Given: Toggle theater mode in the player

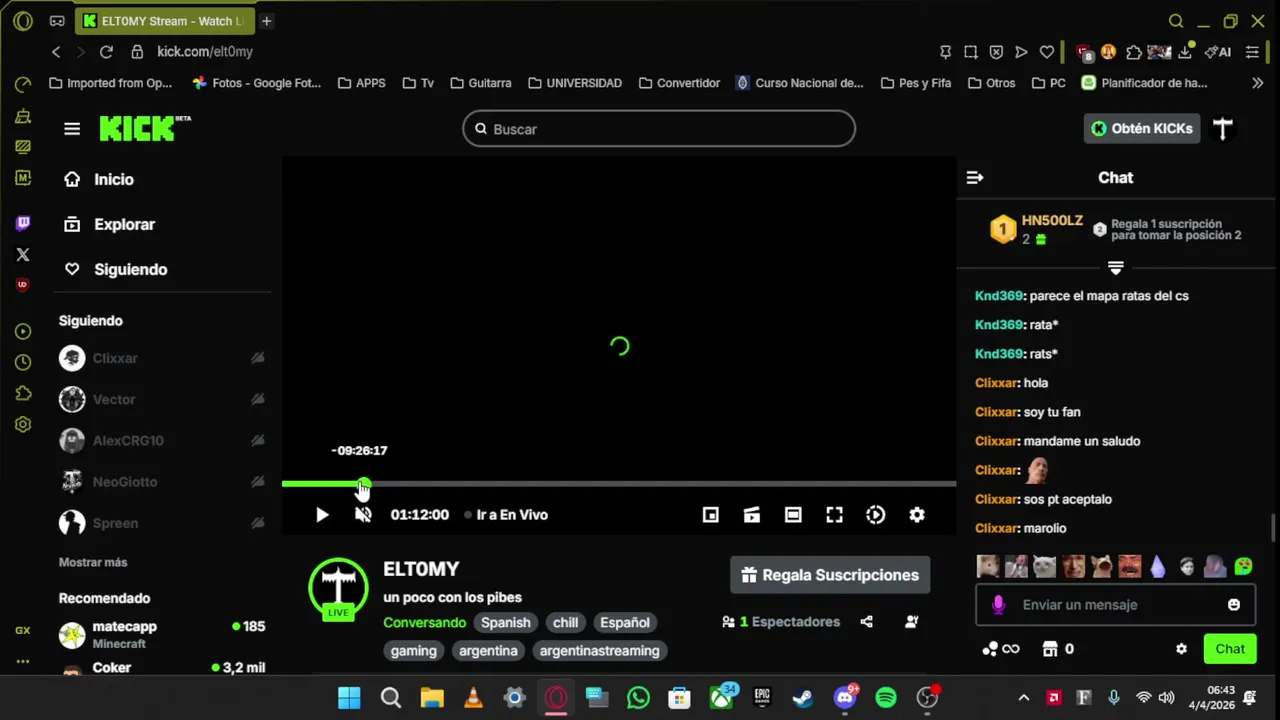Looking at the screenshot, I should tap(793, 515).
